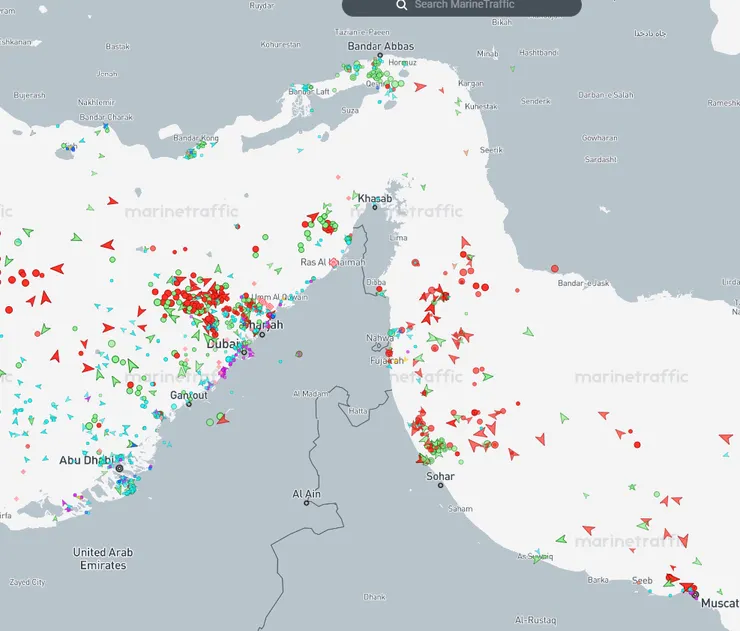Click the Fujairah label

click(x=387, y=361)
